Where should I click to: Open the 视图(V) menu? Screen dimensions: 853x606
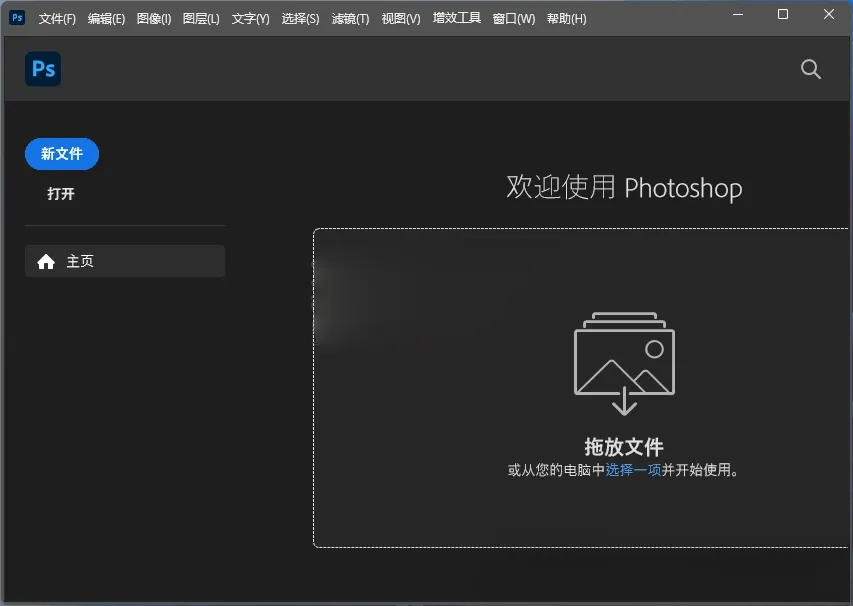pos(401,18)
